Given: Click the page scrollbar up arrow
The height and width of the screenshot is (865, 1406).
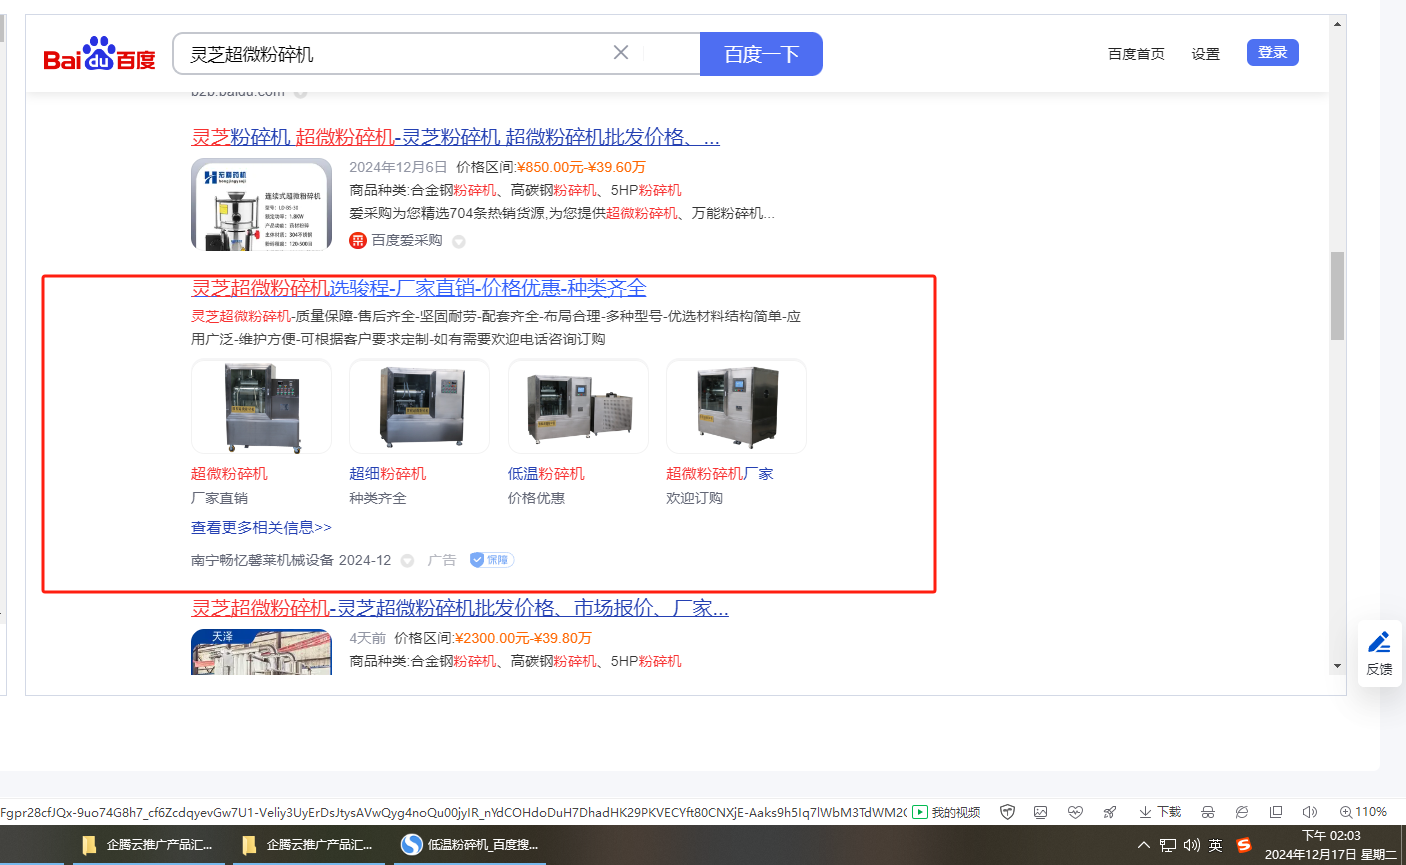Looking at the screenshot, I should pos(1337,24).
